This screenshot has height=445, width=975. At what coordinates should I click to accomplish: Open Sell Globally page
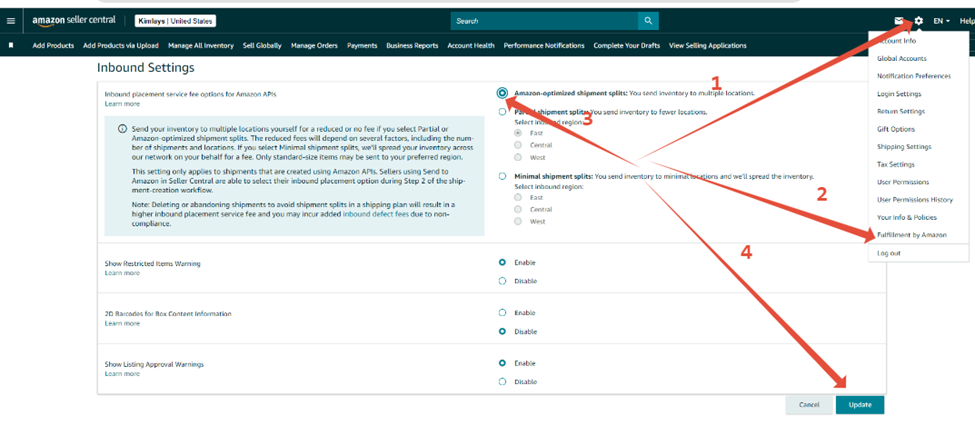pyautogui.click(x=262, y=45)
